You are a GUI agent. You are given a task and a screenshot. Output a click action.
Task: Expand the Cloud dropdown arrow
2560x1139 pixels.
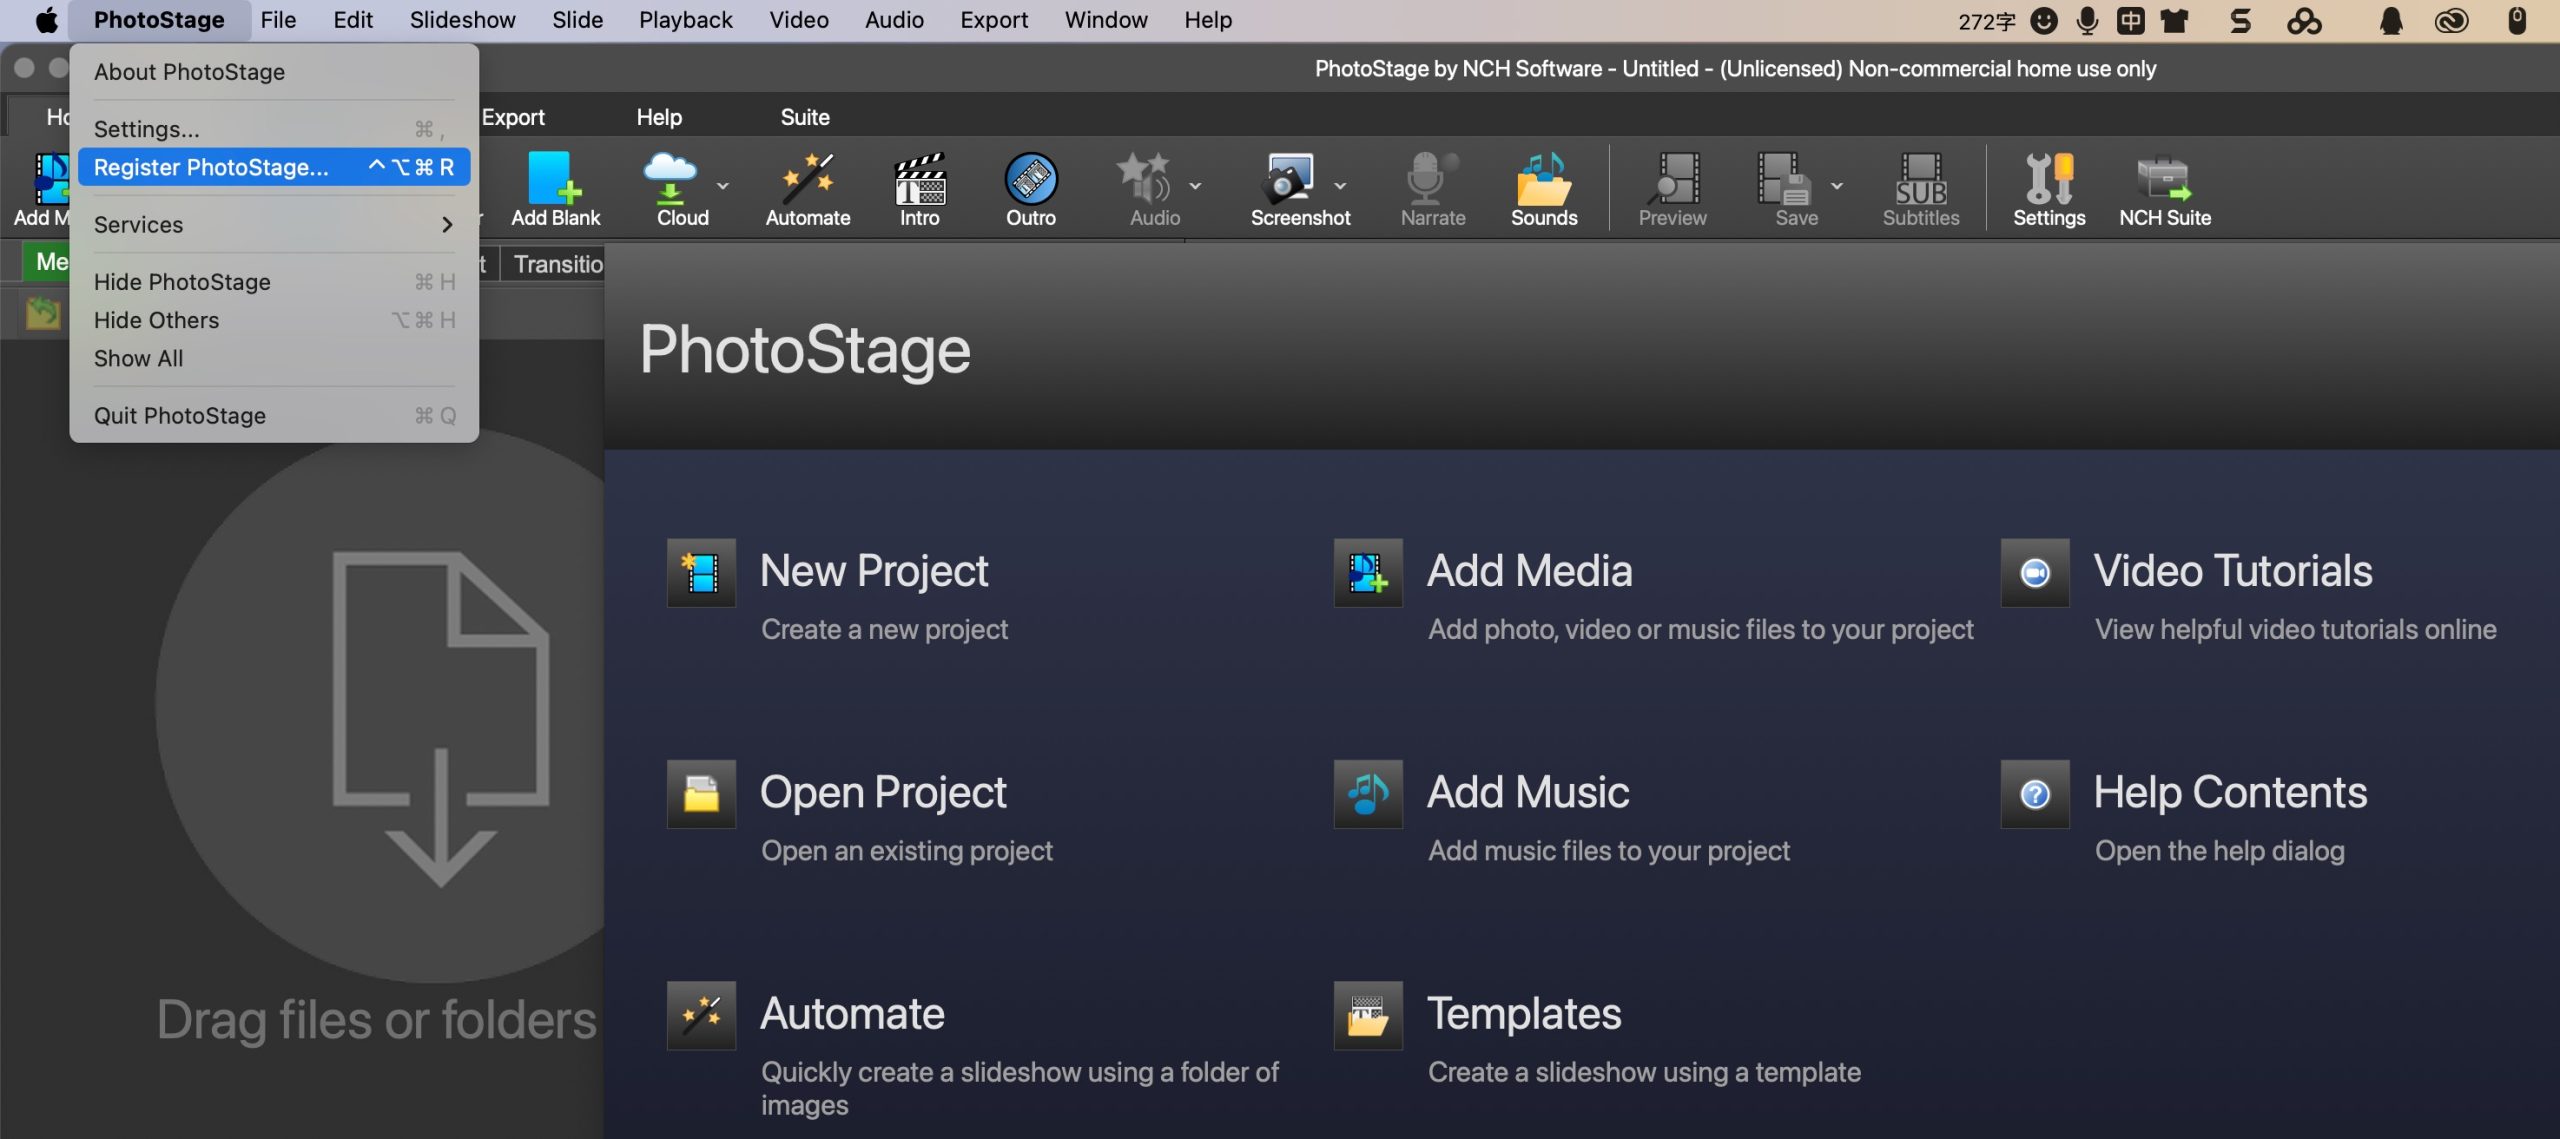coord(723,186)
